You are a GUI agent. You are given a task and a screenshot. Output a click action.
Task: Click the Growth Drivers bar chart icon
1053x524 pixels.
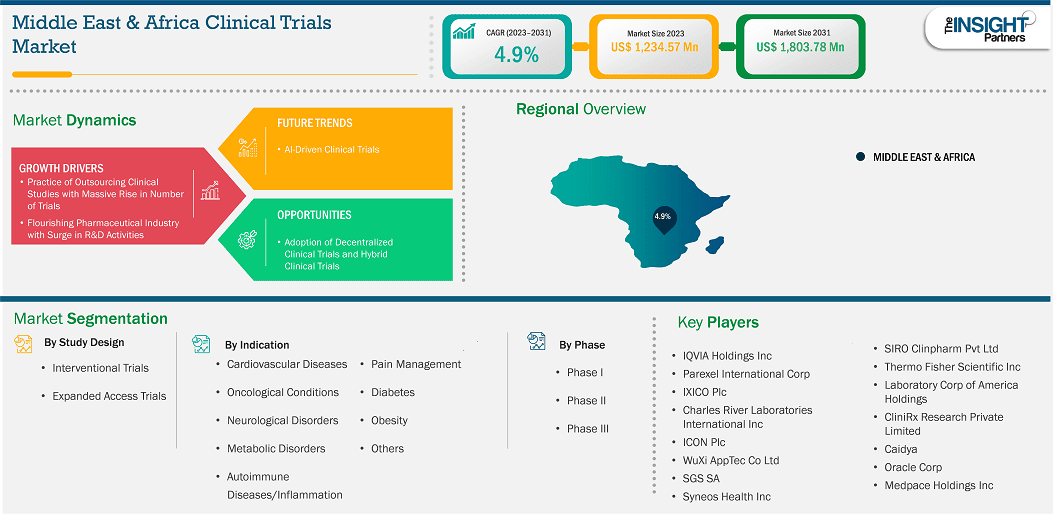point(210,191)
